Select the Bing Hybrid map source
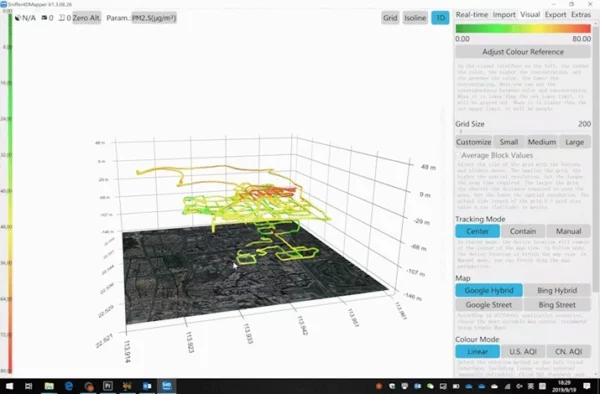Image resolution: width=600 pixels, height=394 pixels. click(x=557, y=290)
